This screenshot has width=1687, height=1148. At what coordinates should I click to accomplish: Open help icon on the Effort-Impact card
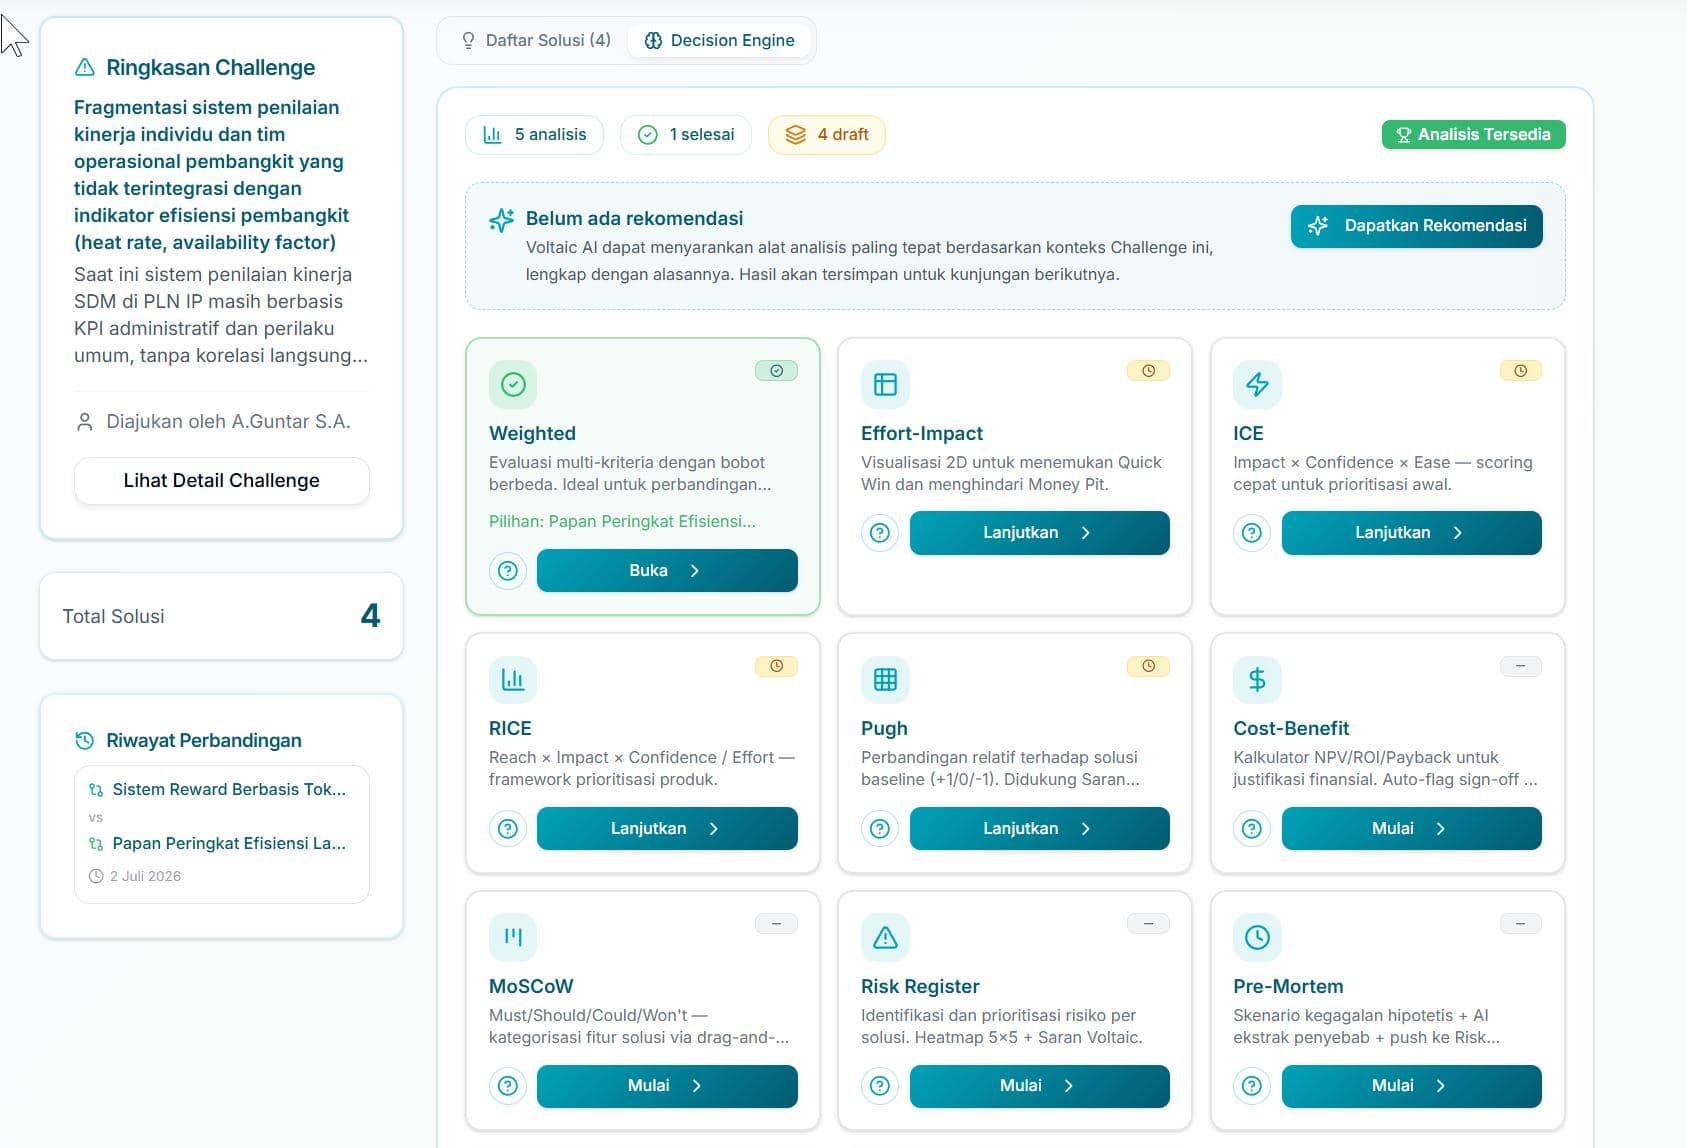[880, 533]
